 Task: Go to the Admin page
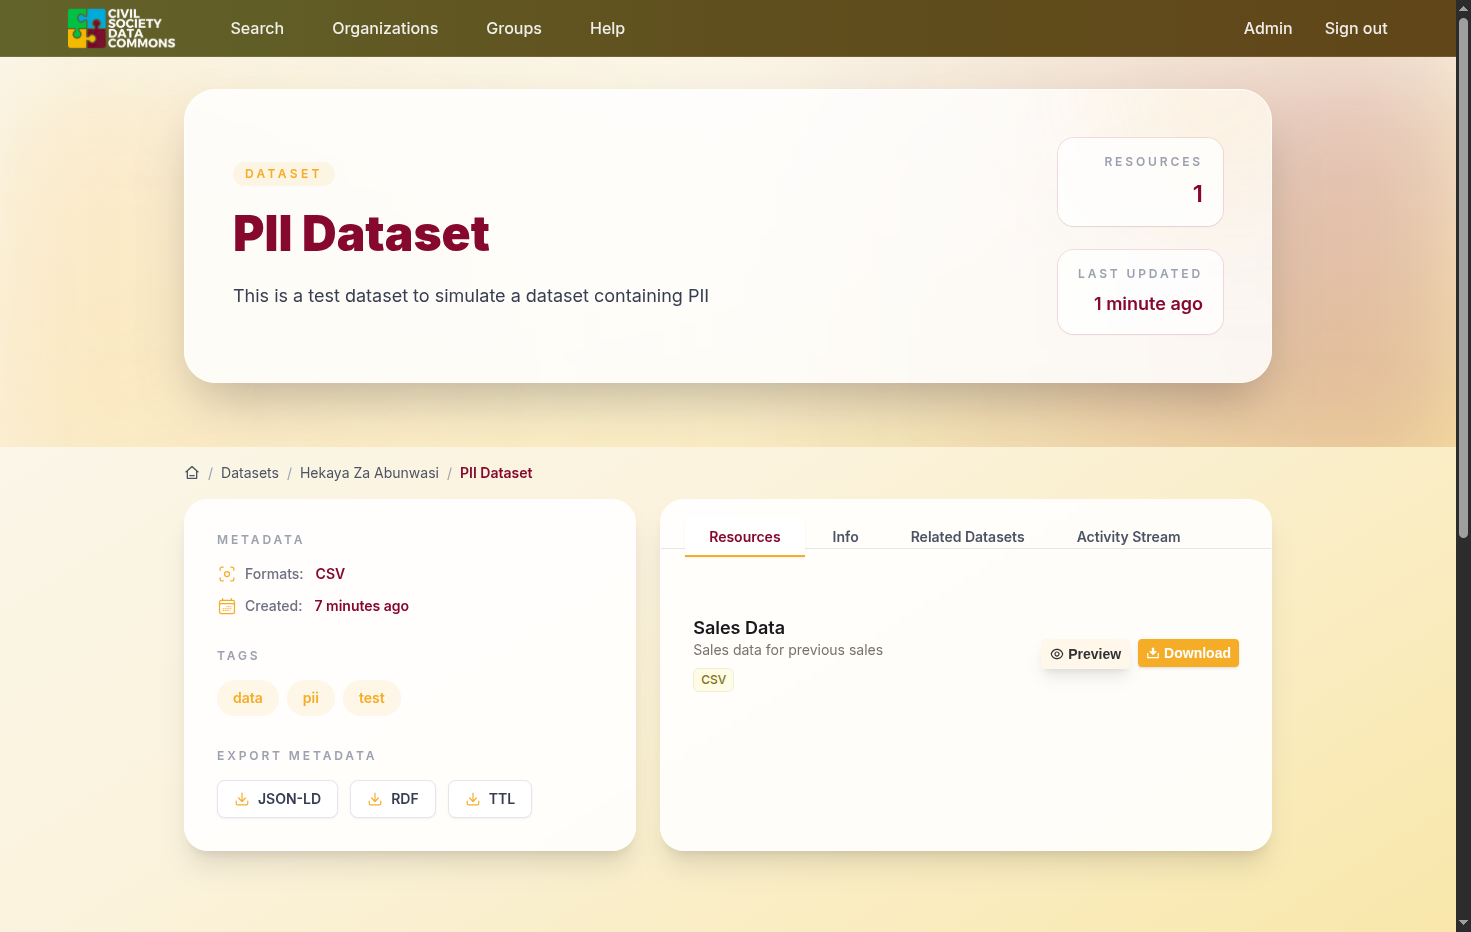[1268, 28]
